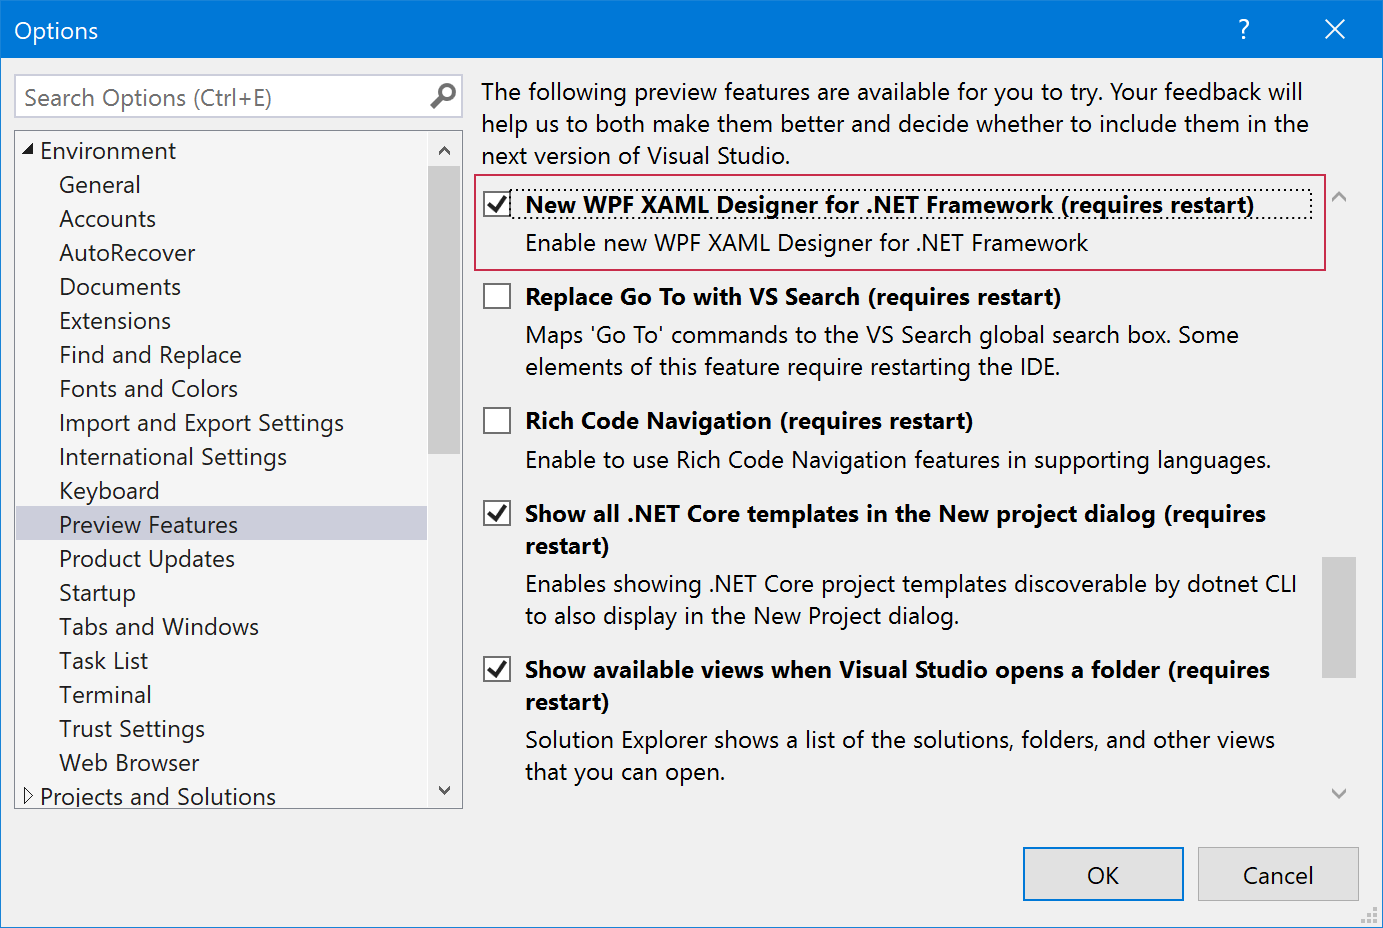The image size is (1383, 928).
Task: Uncheck New WPF XAML Designer checkbox
Action: (x=497, y=204)
